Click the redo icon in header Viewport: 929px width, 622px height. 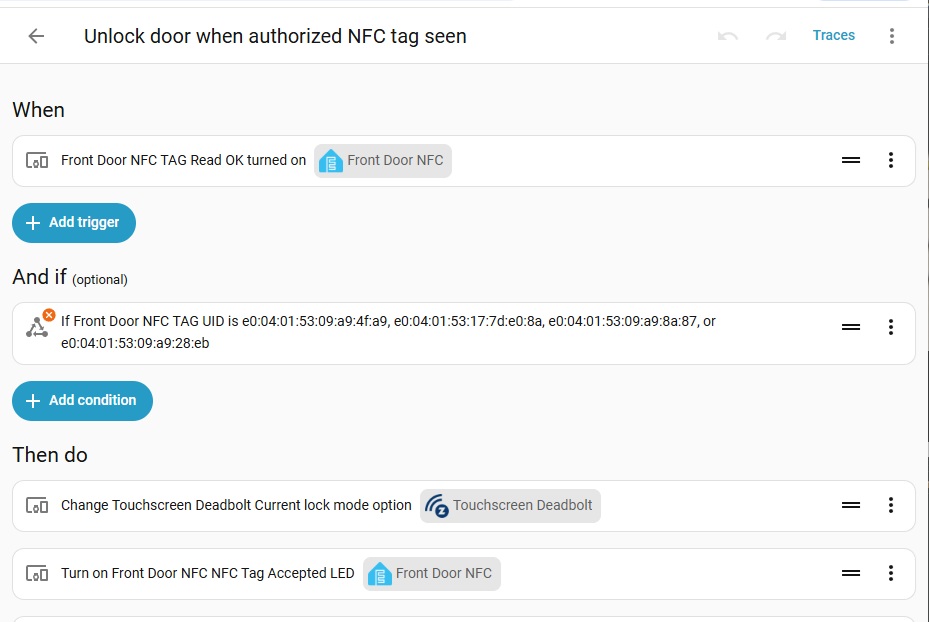point(776,36)
